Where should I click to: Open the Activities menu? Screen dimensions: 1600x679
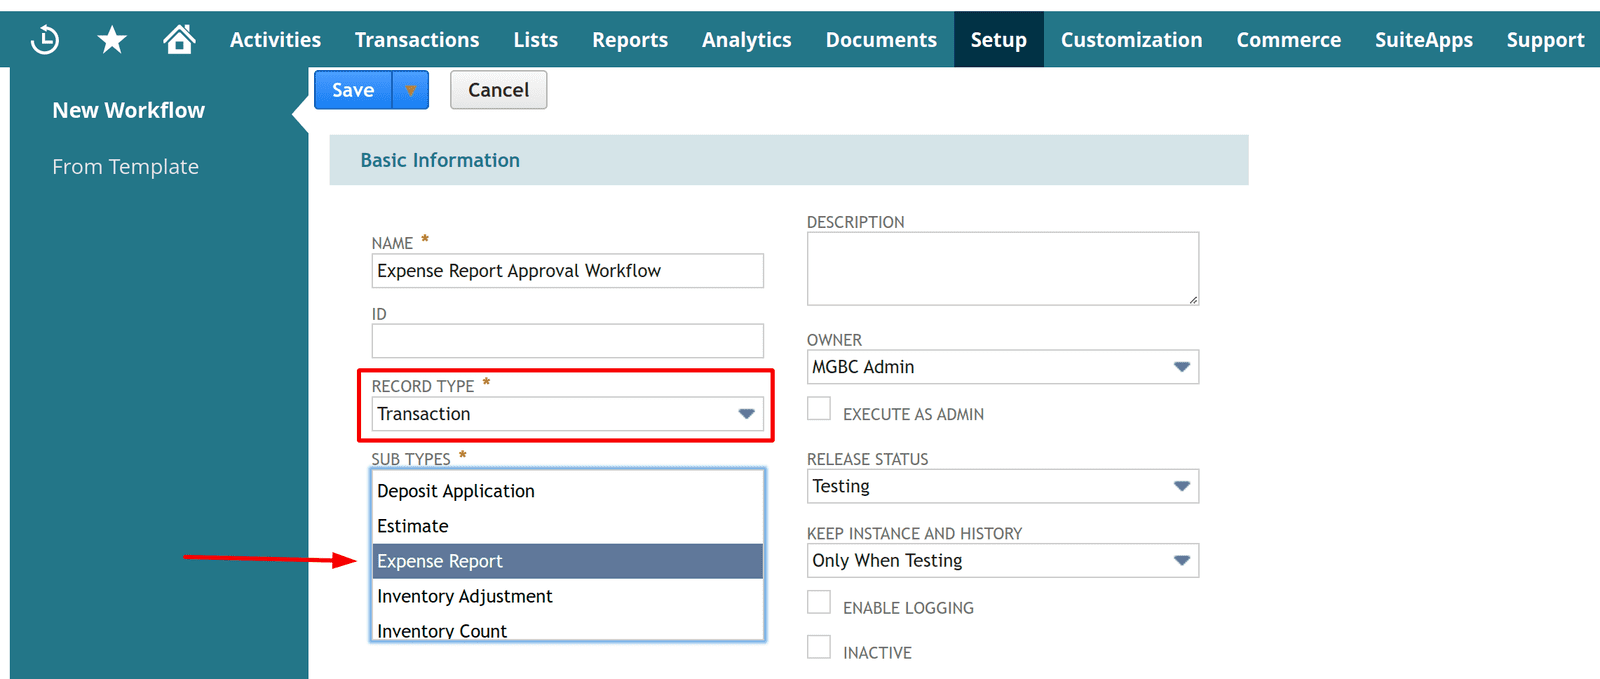[275, 40]
